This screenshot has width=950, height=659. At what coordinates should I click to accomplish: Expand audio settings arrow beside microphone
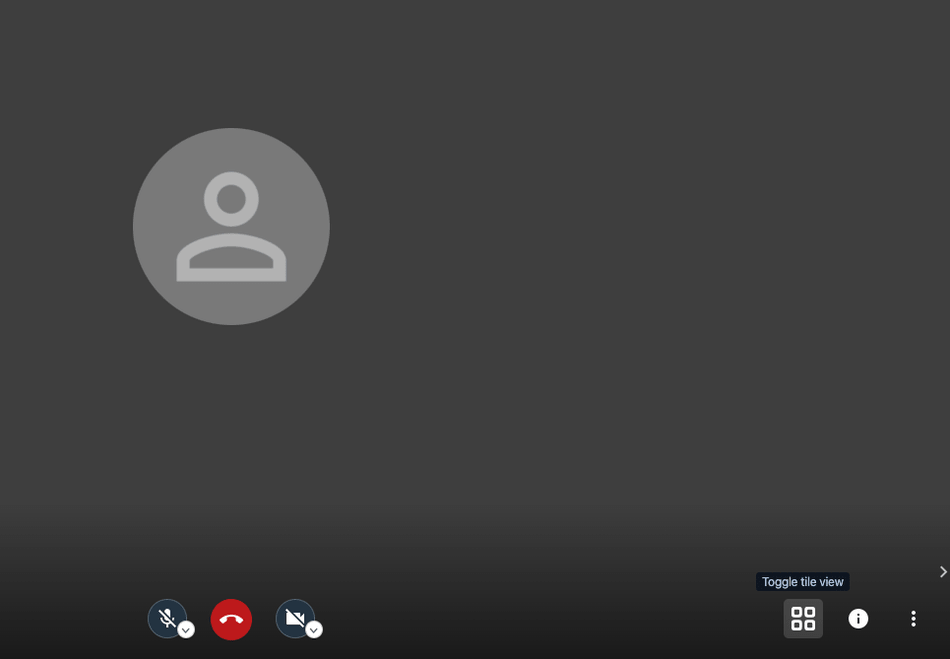[186, 630]
